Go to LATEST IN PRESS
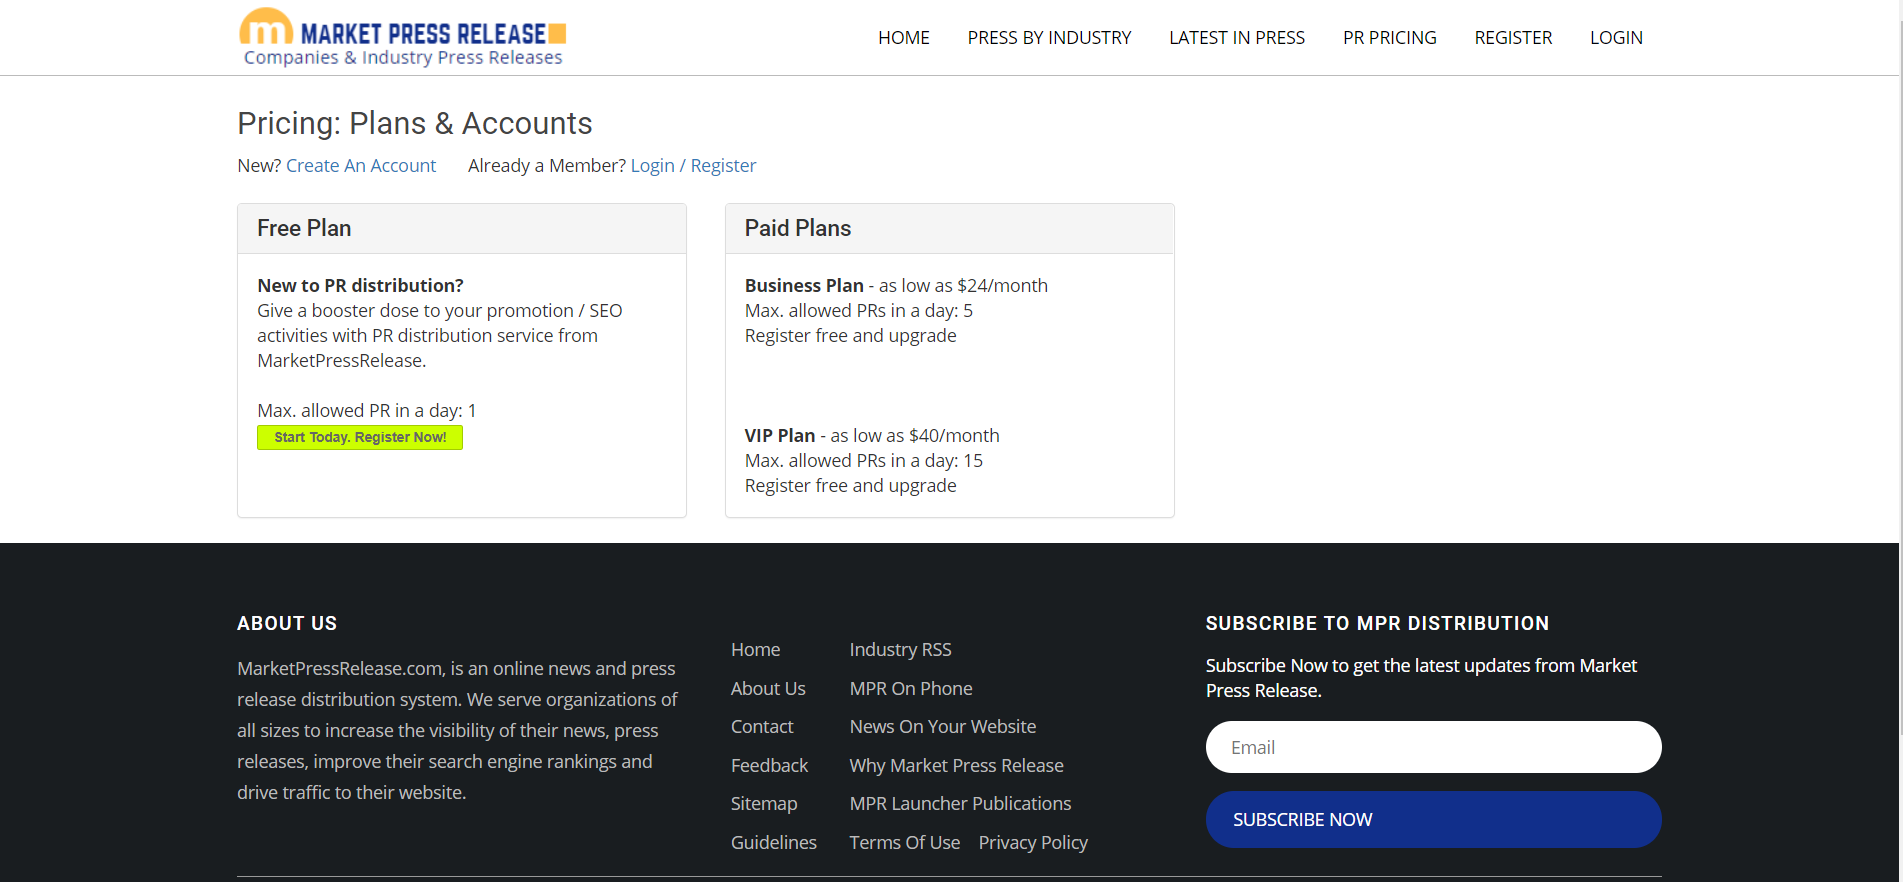The image size is (1903, 882). (1237, 38)
